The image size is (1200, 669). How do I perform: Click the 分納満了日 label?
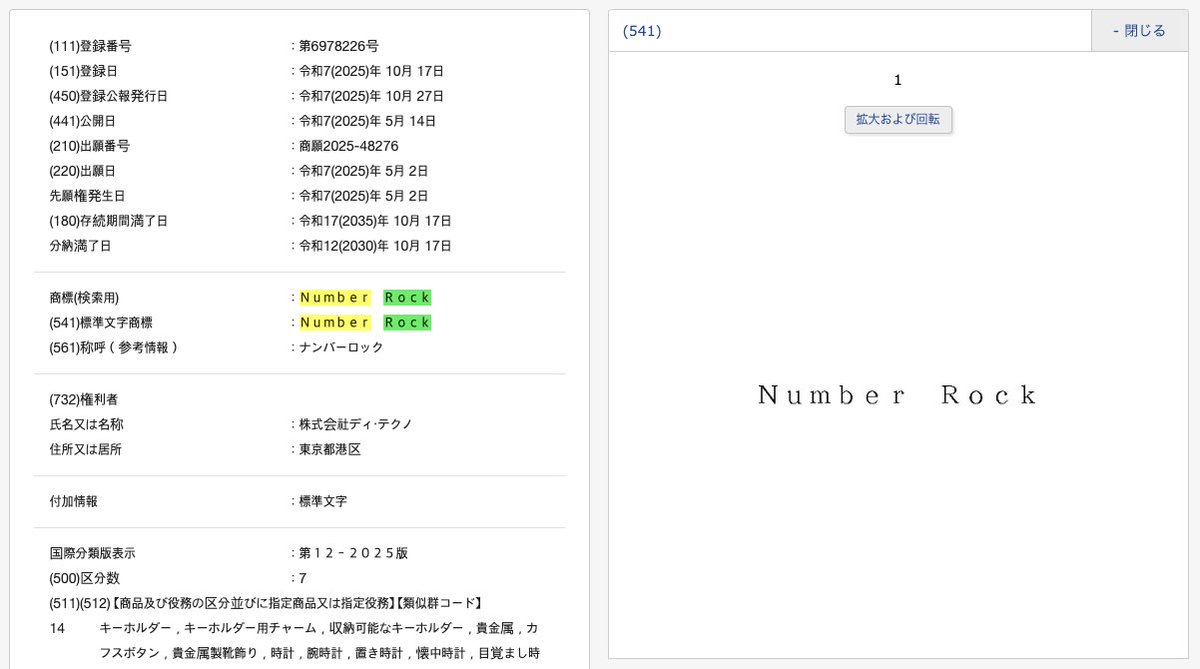(x=80, y=246)
